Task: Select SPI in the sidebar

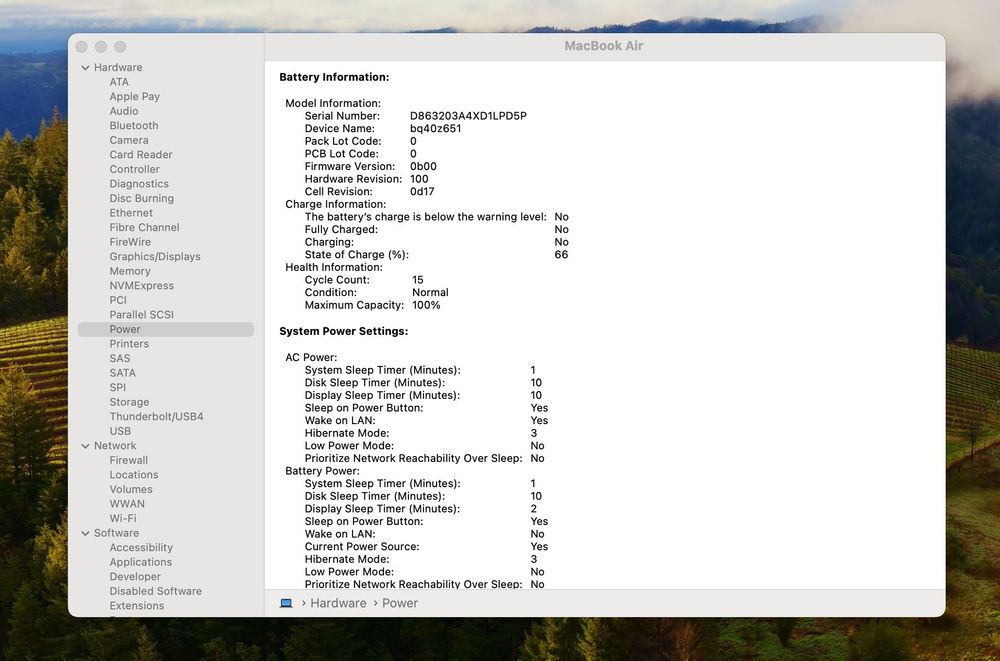Action: pyautogui.click(x=117, y=387)
